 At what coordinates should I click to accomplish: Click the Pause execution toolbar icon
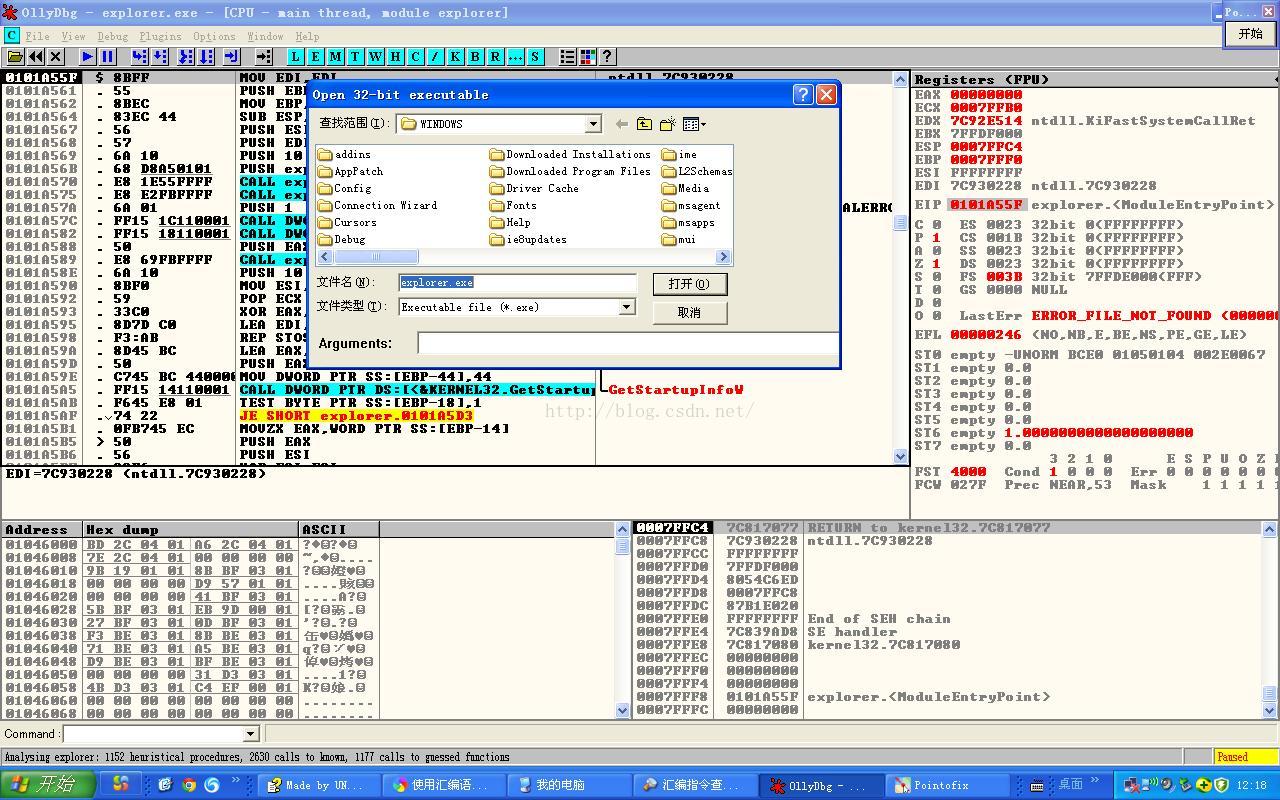pyautogui.click(x=107, y=57)
